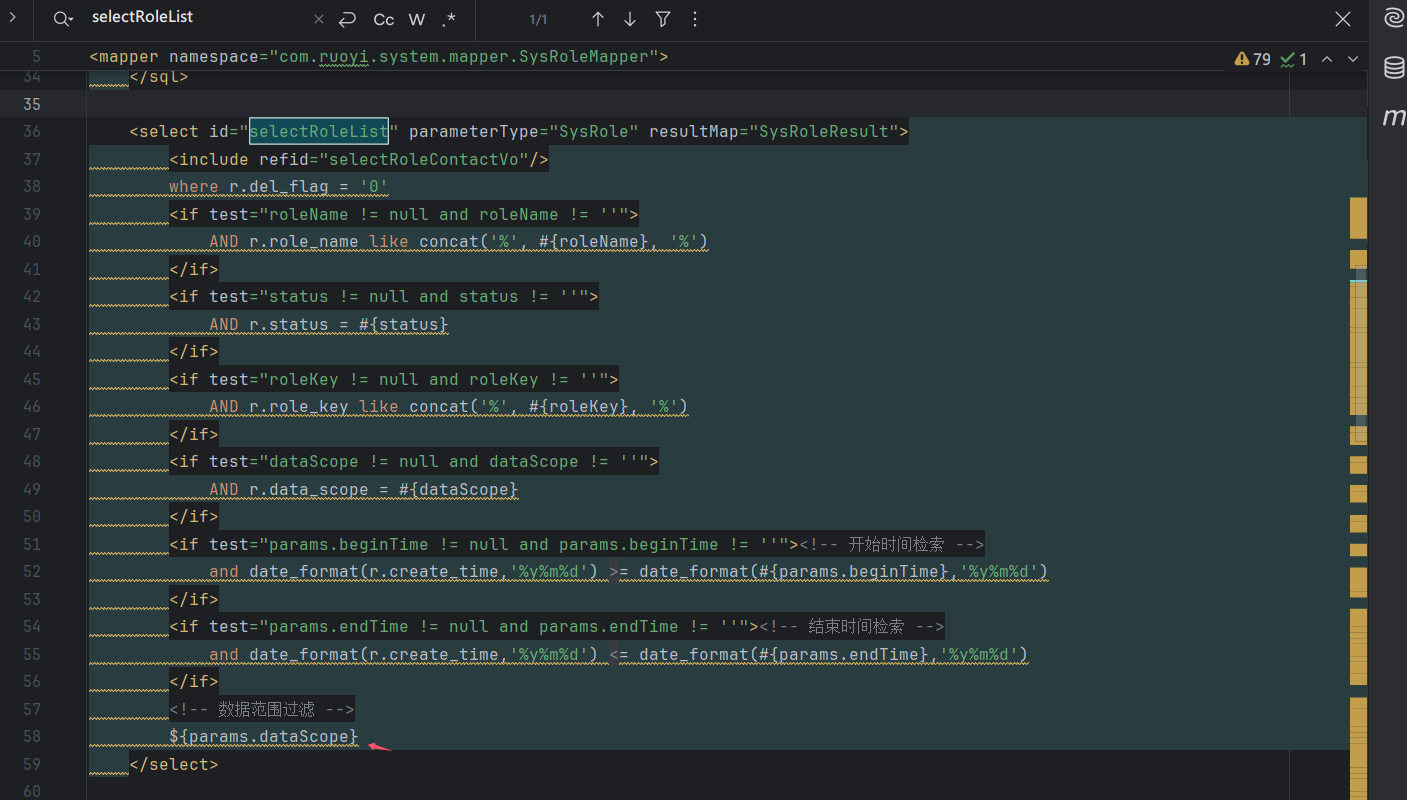The image size is (1407, 800).
Task: Open search history magnifier dropdown
Action: [63, 19]
